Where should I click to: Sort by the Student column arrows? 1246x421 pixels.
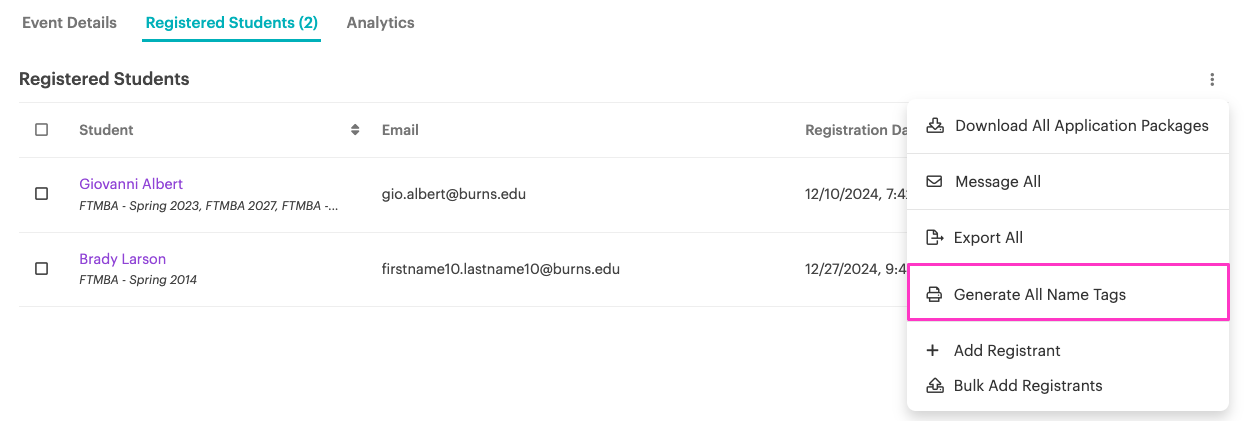tap(355, 130)
